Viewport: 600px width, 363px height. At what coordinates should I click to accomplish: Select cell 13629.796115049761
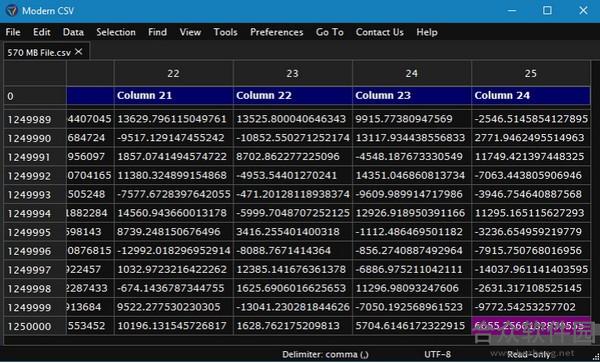(173, 119)
